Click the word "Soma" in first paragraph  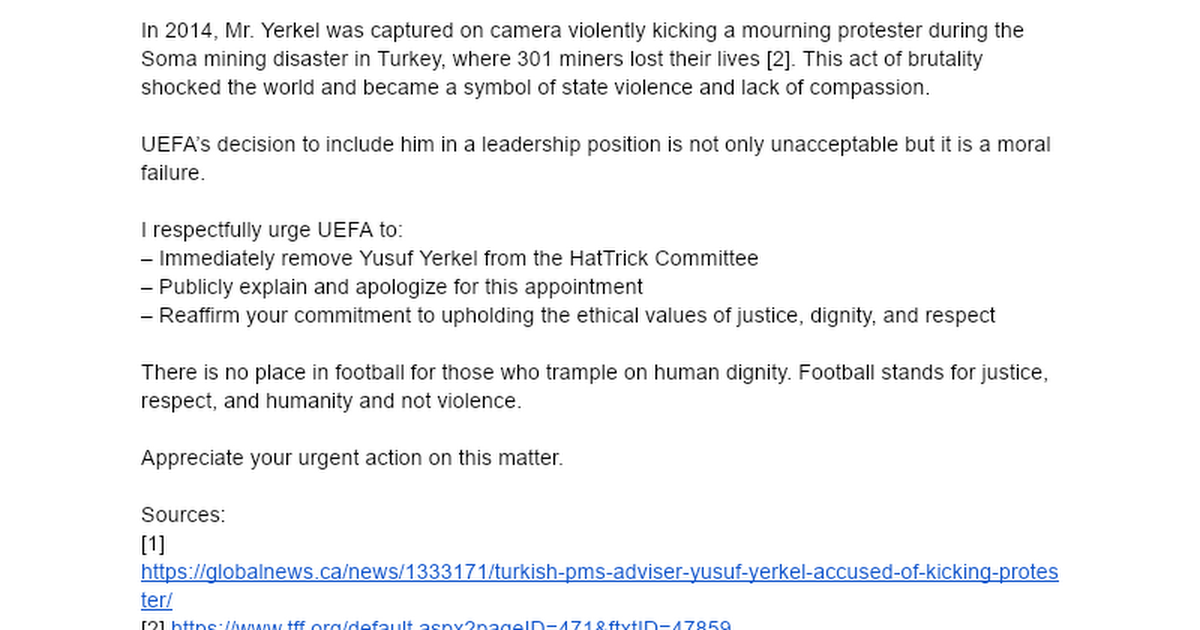(165, 59)
